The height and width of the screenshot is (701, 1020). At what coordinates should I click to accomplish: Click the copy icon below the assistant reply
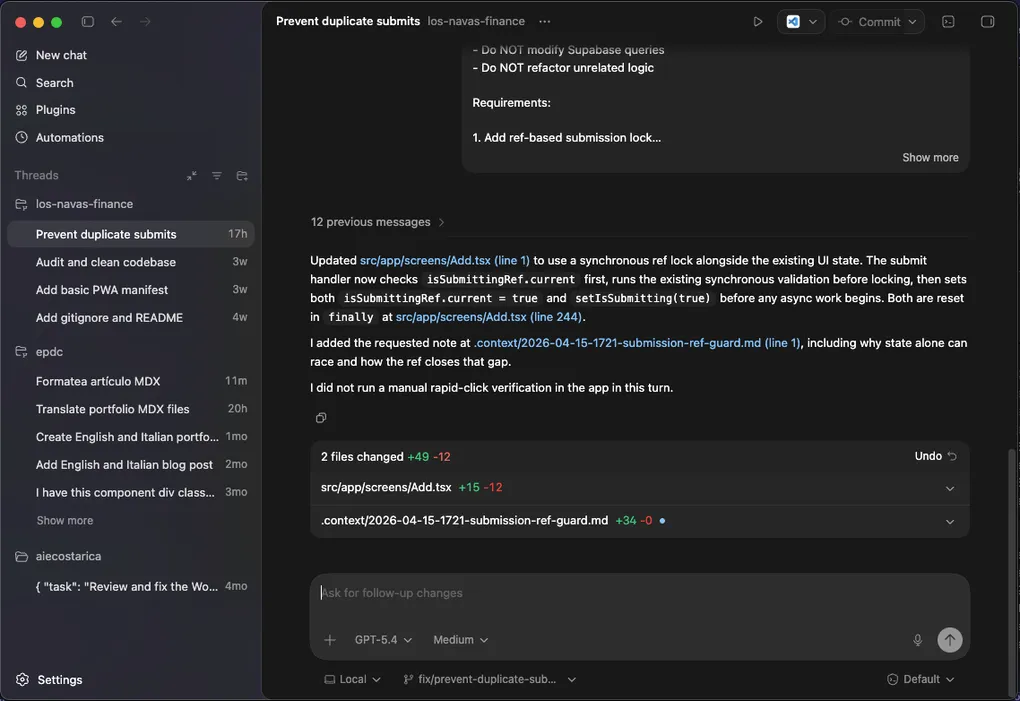point(321,417)
